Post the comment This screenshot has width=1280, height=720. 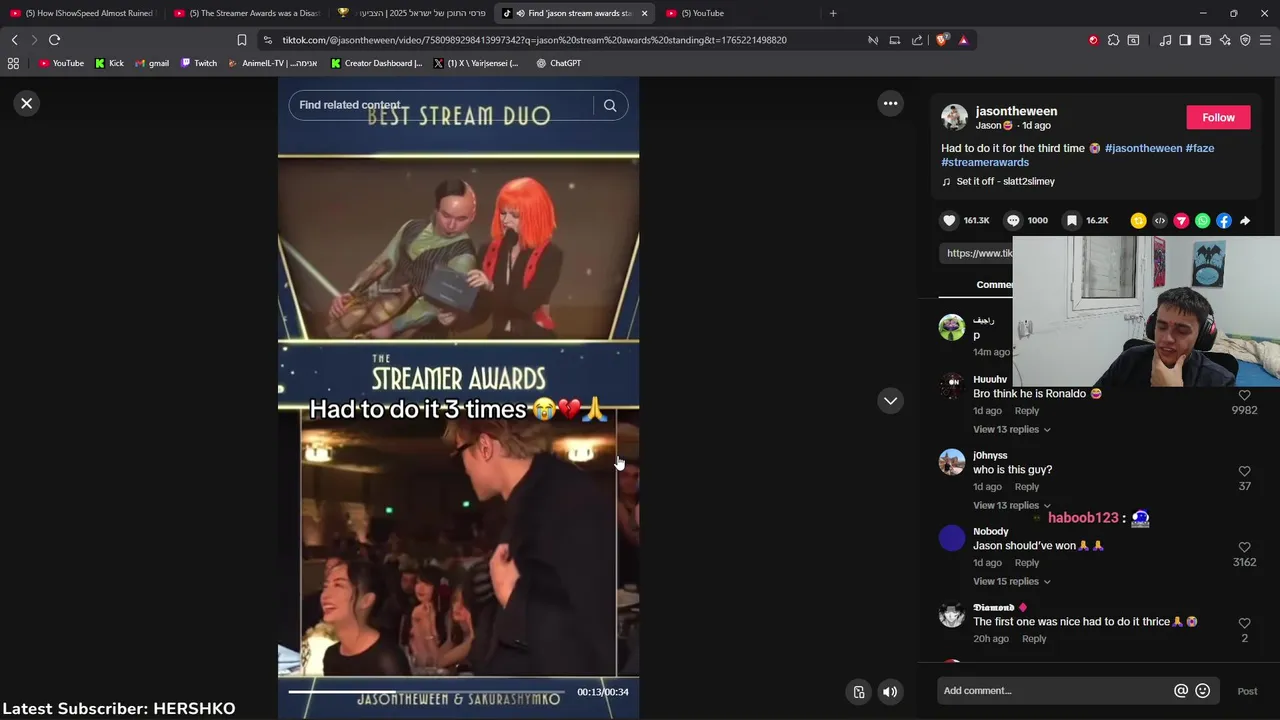1247,691
